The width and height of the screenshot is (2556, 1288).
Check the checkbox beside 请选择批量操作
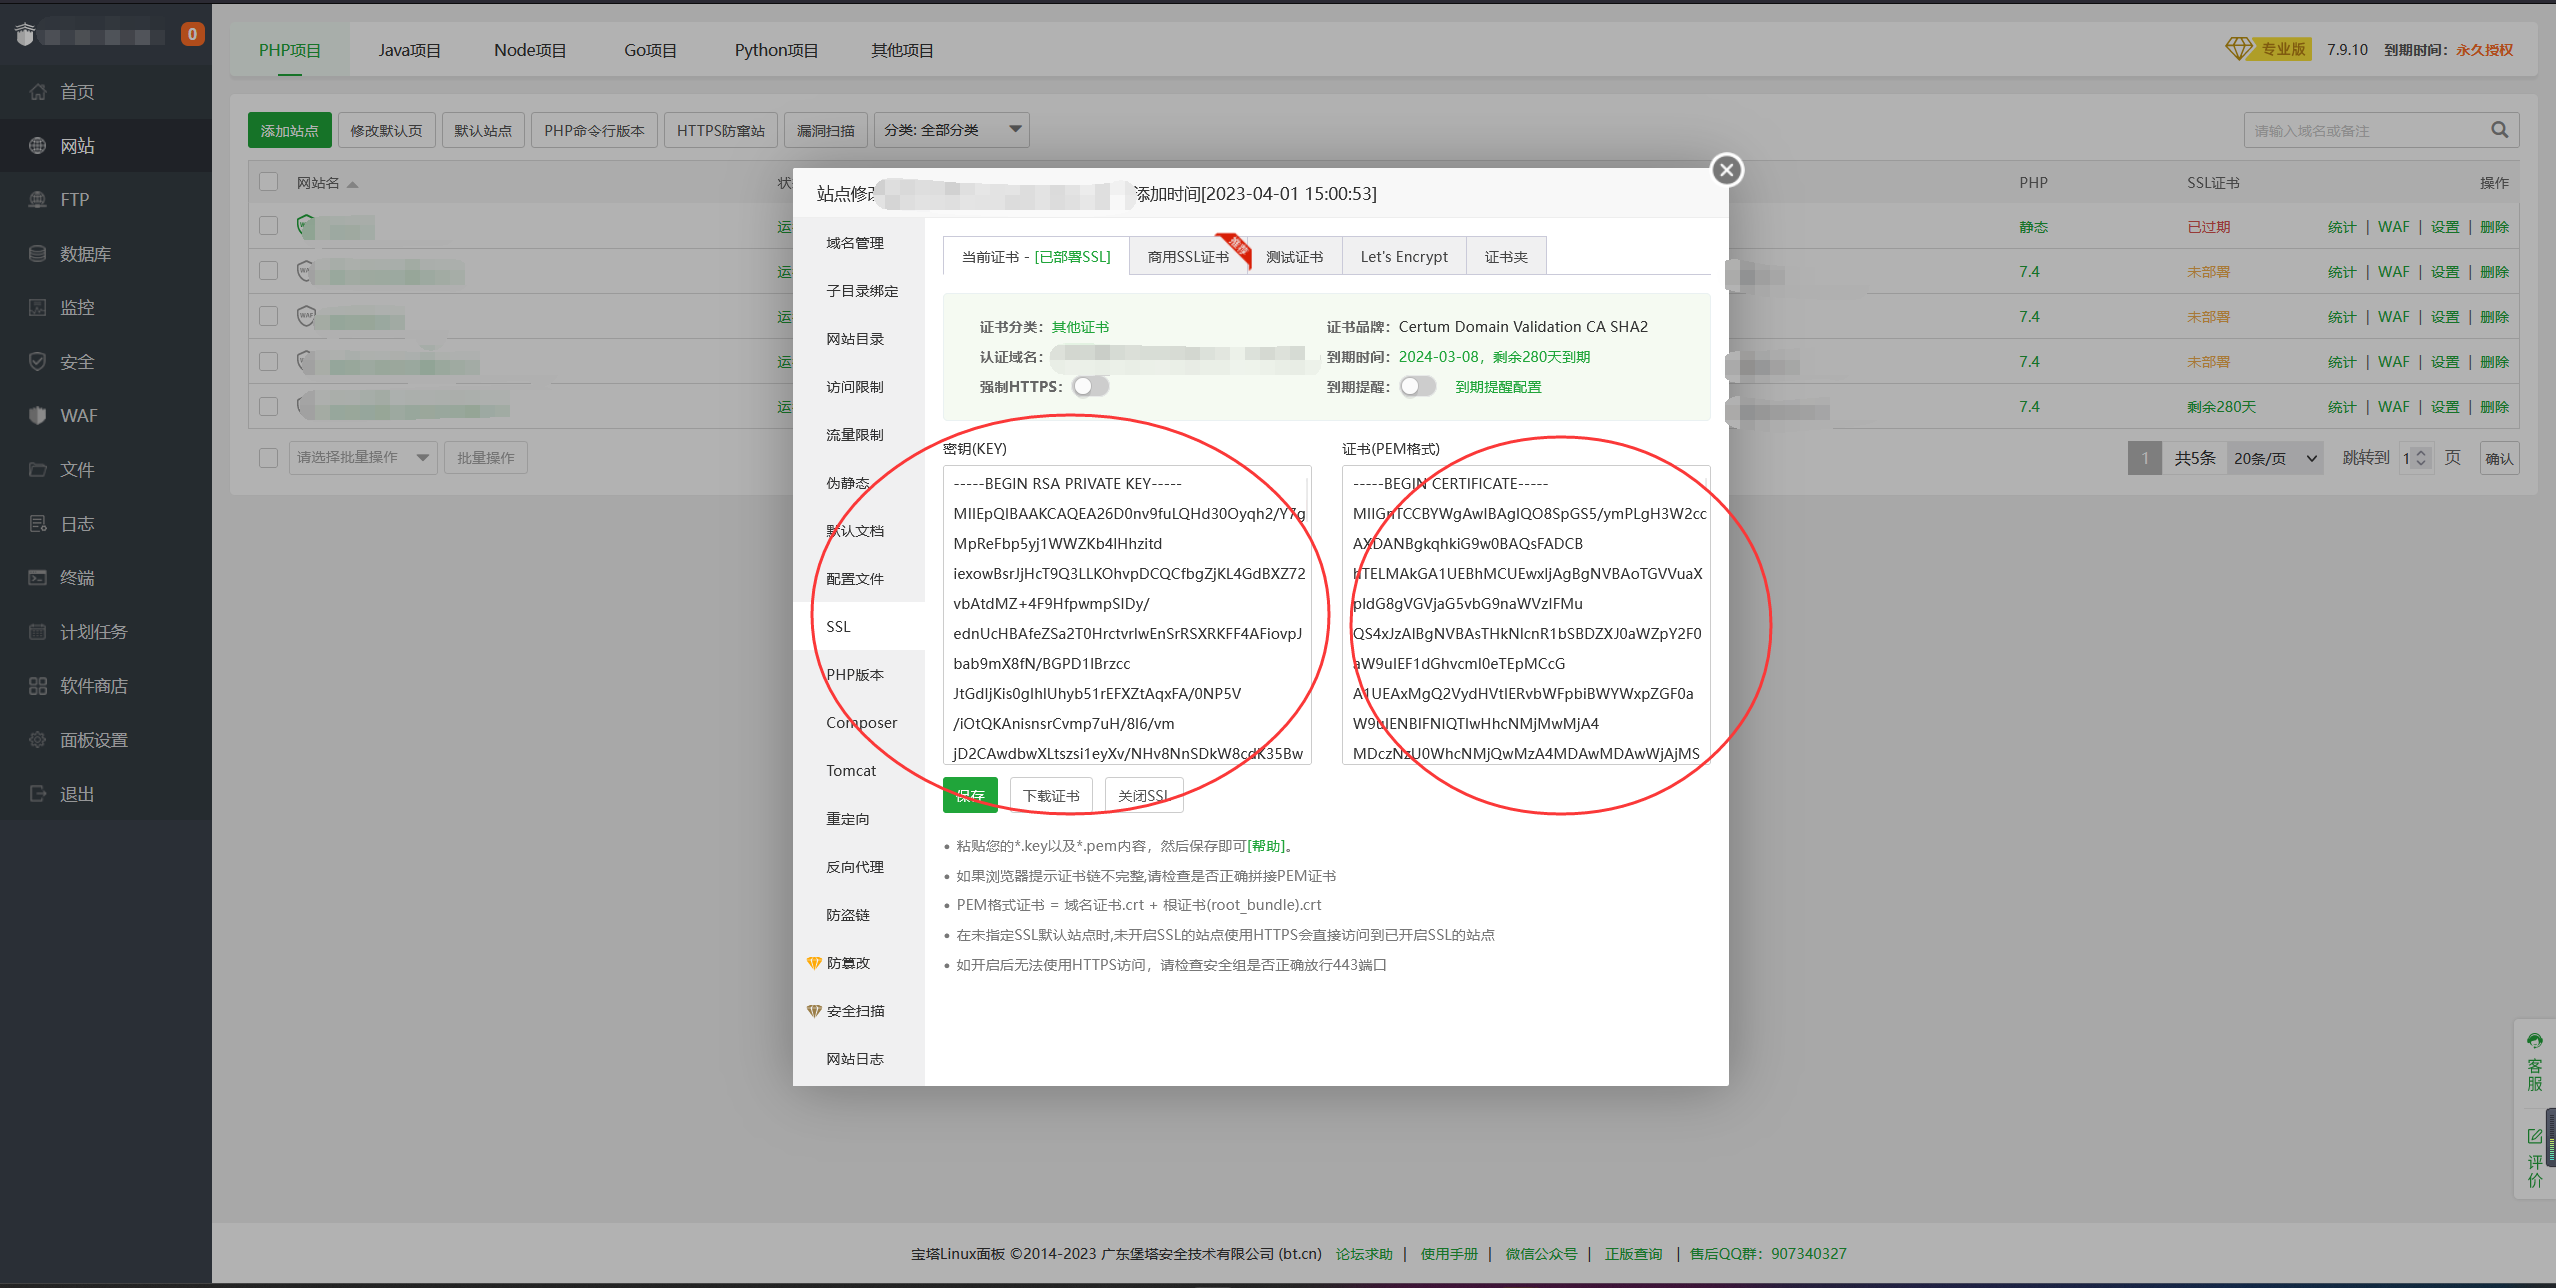click(x=268, y=458)
